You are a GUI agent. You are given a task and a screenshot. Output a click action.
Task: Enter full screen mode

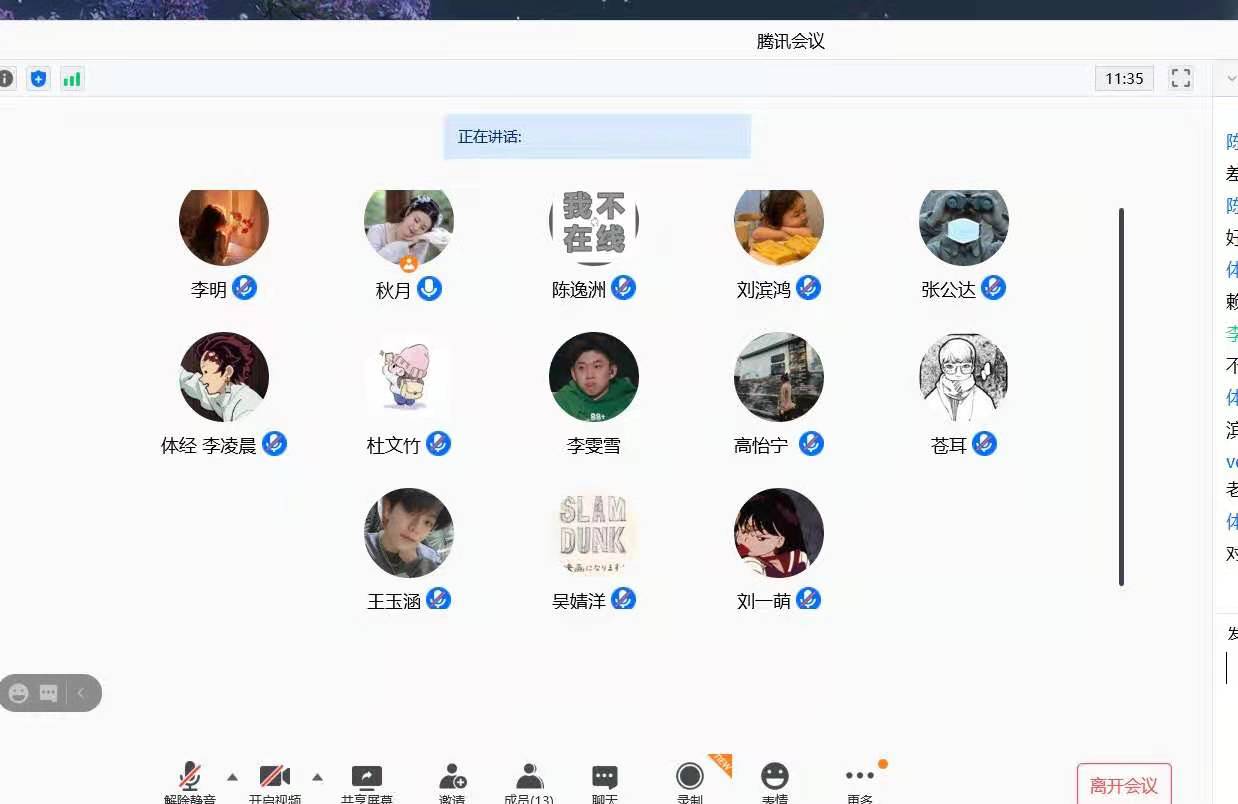click(1181, 79)
